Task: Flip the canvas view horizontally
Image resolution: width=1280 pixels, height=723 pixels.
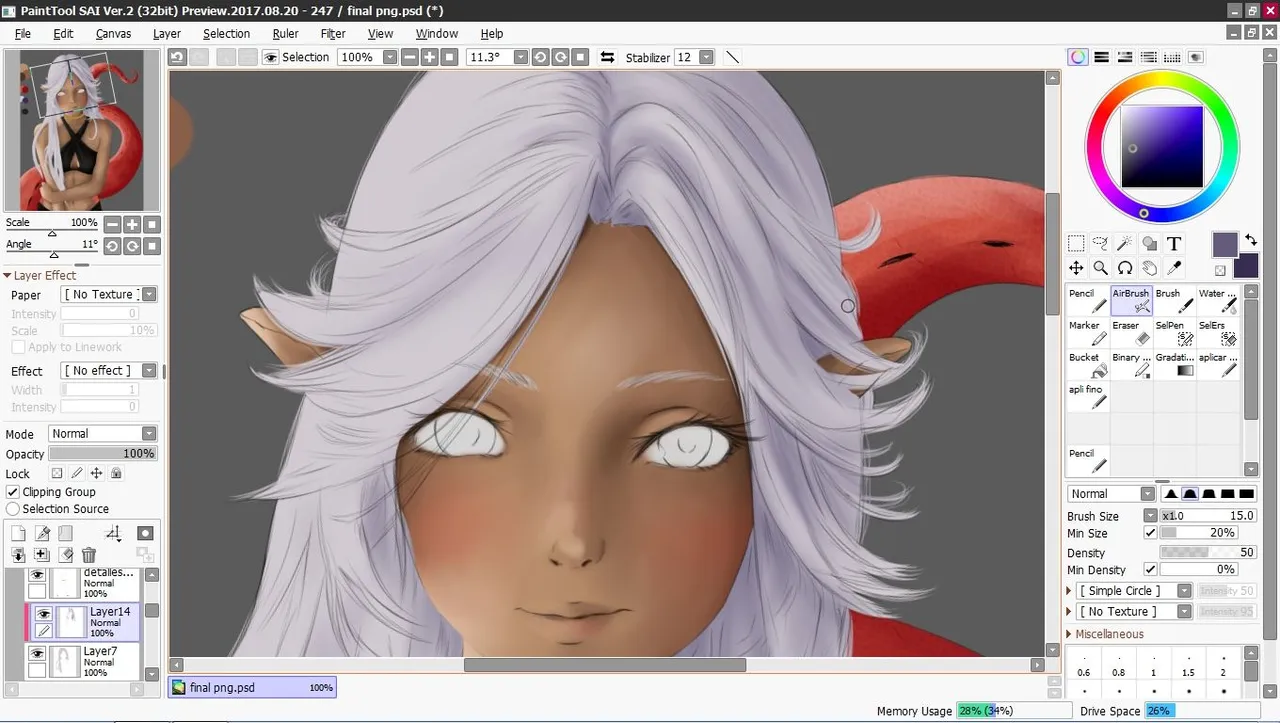Action: coord(607,57)
